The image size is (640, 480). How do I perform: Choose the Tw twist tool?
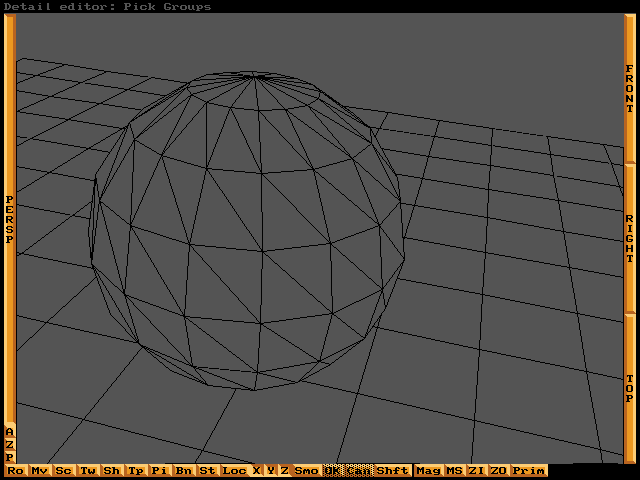[x=88, y=471]
